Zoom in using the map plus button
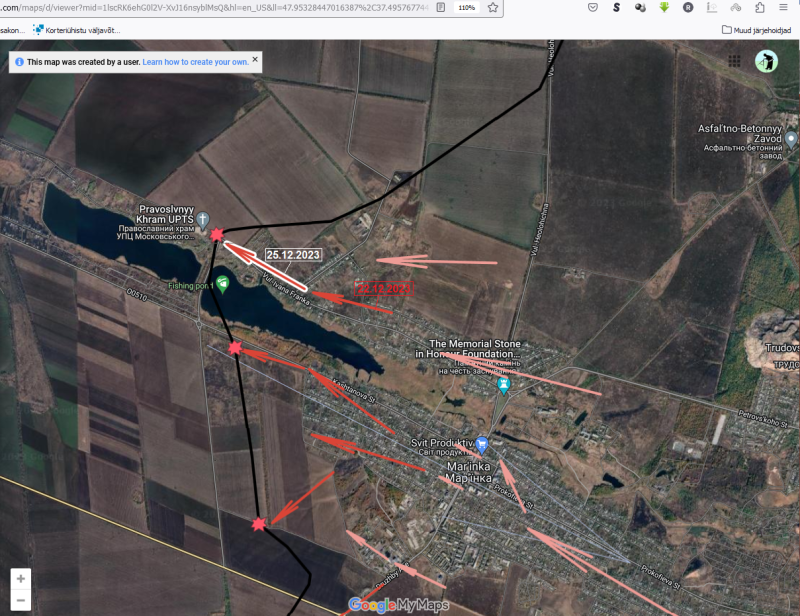Screen dimensions: 800x616 click(x=22, y=578)
